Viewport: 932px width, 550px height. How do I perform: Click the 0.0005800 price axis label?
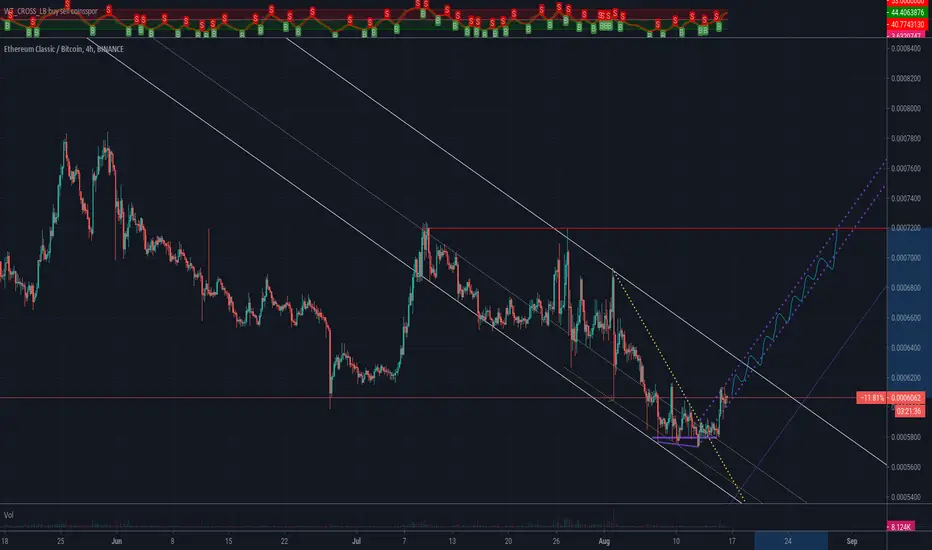point(906,437)
